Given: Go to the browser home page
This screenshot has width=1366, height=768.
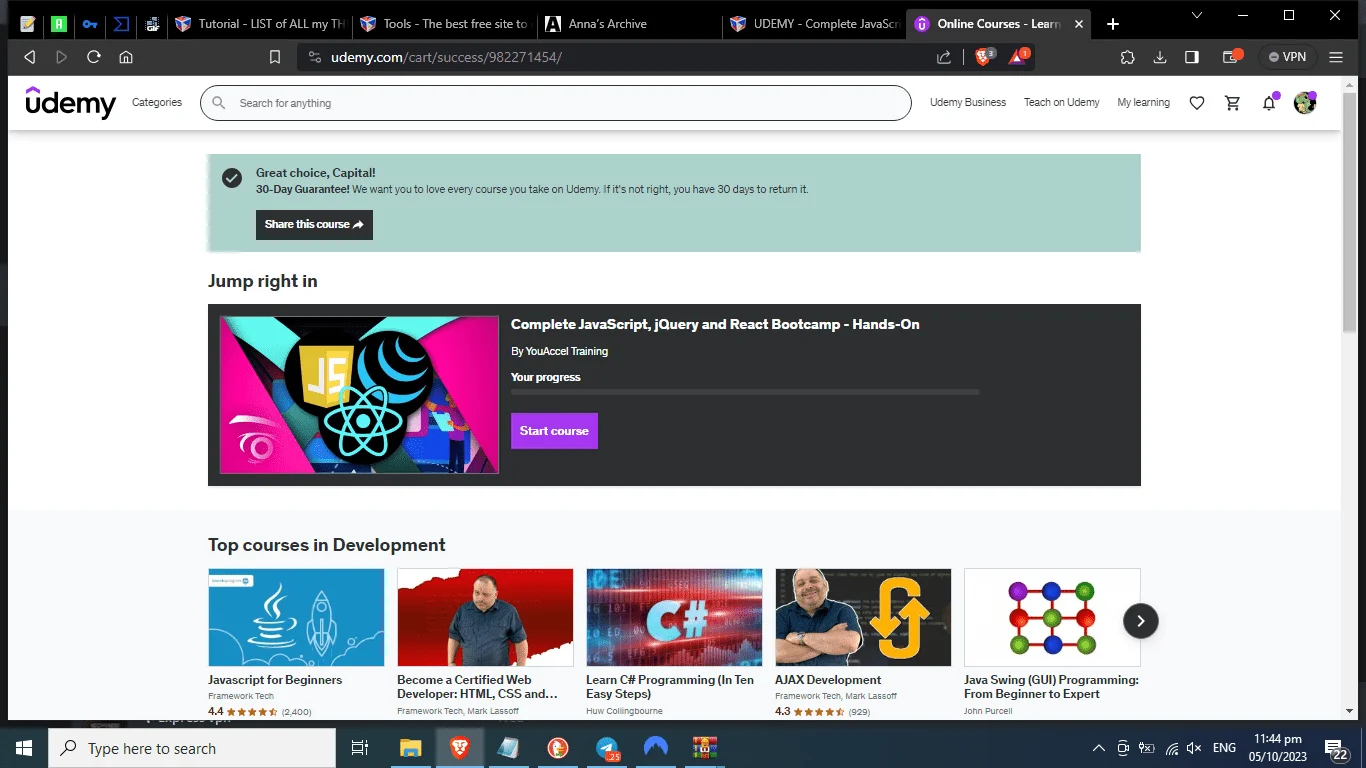Looking at the screenshot, I should pyautogui.click(x=126, y=57).
